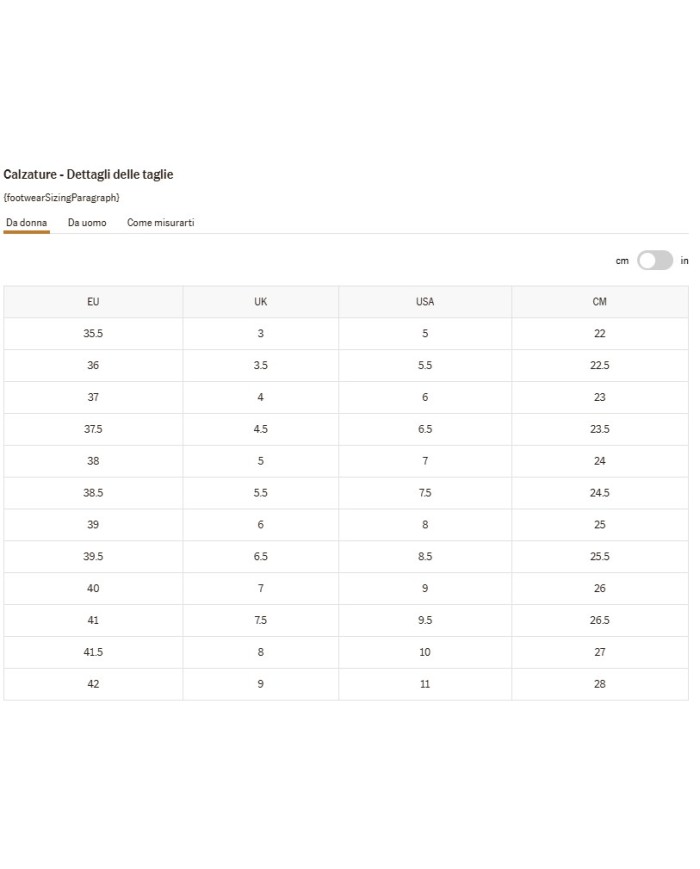The height and width of the screenshot is (869, 700).
Task: Click the 26.5 value in CM column
Action: tap(599, 620)
